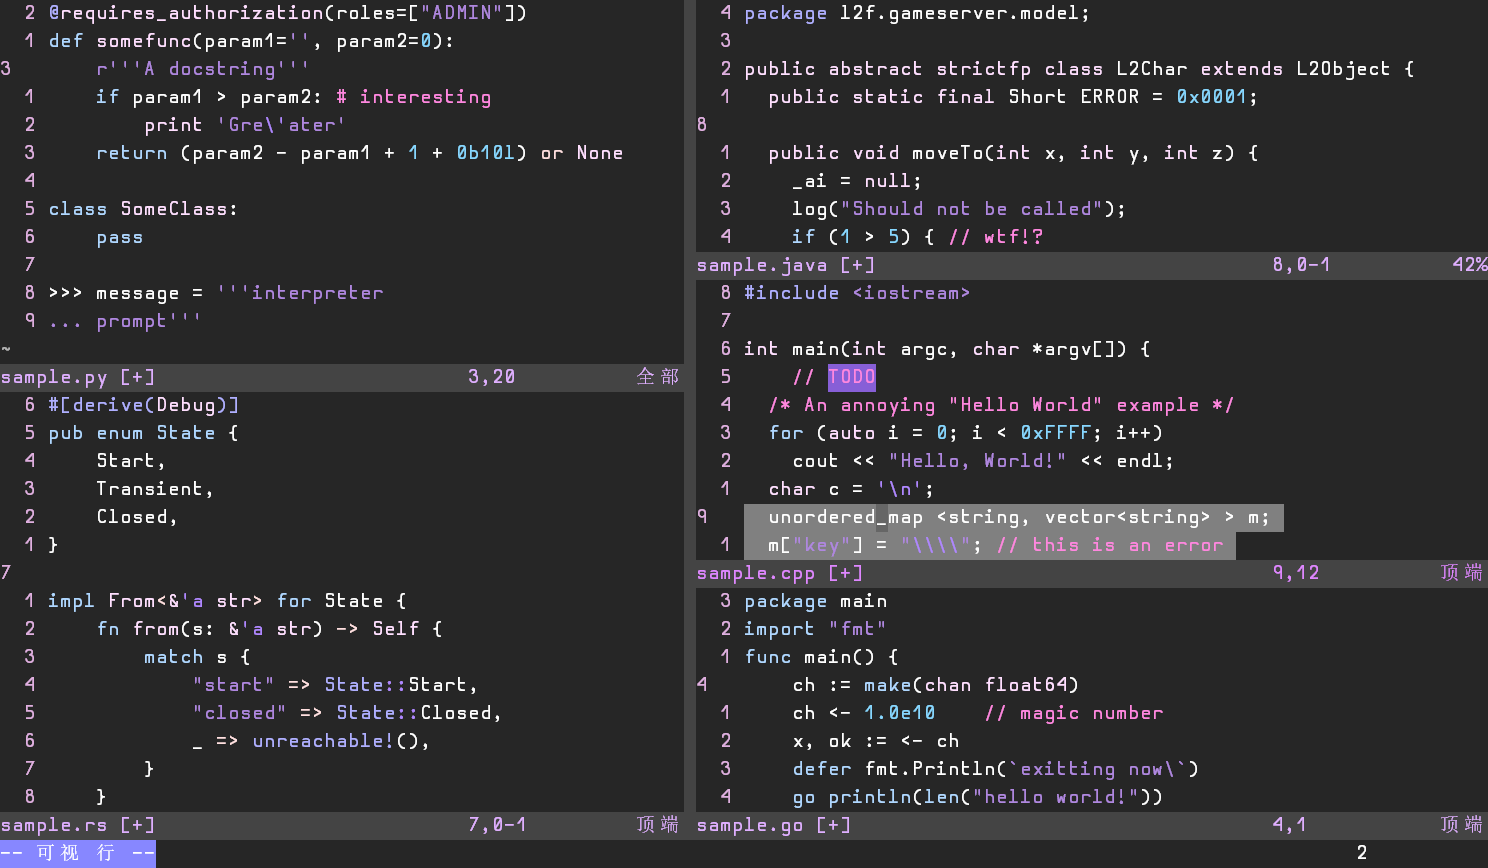Click the '// wtf!?' Java comment
The image size is (1488, 868).
click(x=996, y=237)
